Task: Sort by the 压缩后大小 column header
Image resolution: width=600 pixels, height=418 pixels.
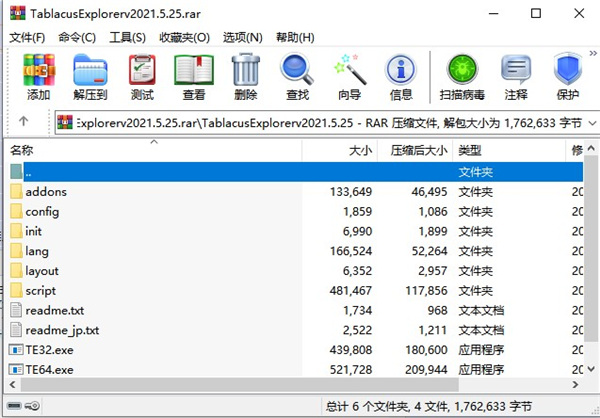Action: coord(415,150)
